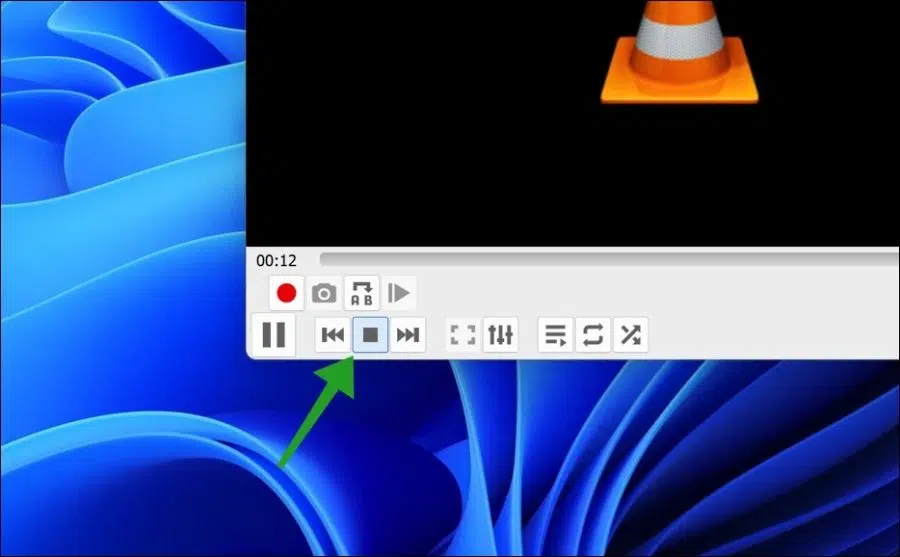Show the playlist via playlist icon
The image size is (900, 557).
[555, 334]
